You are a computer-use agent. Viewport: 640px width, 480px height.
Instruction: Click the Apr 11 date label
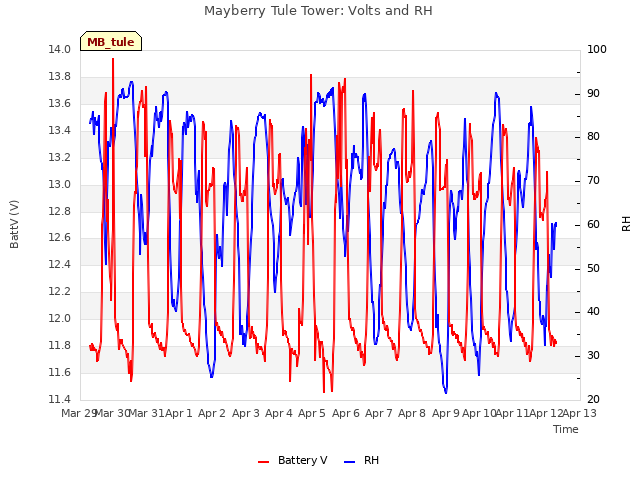(x=513, y=413)
